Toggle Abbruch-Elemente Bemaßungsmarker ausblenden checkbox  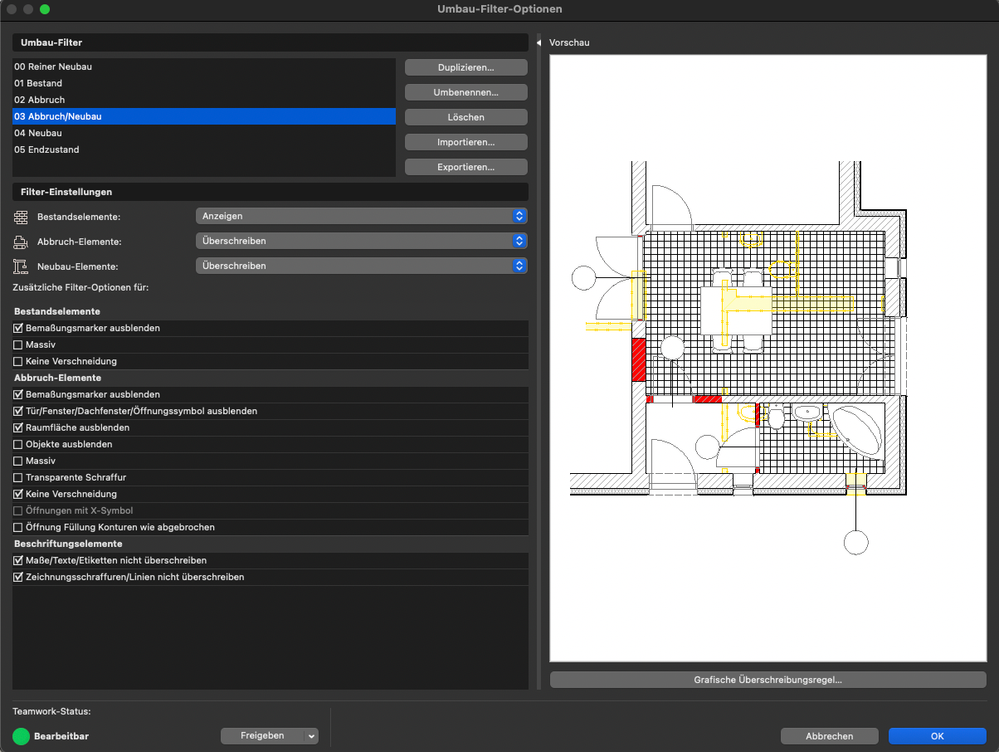point(18,394)
